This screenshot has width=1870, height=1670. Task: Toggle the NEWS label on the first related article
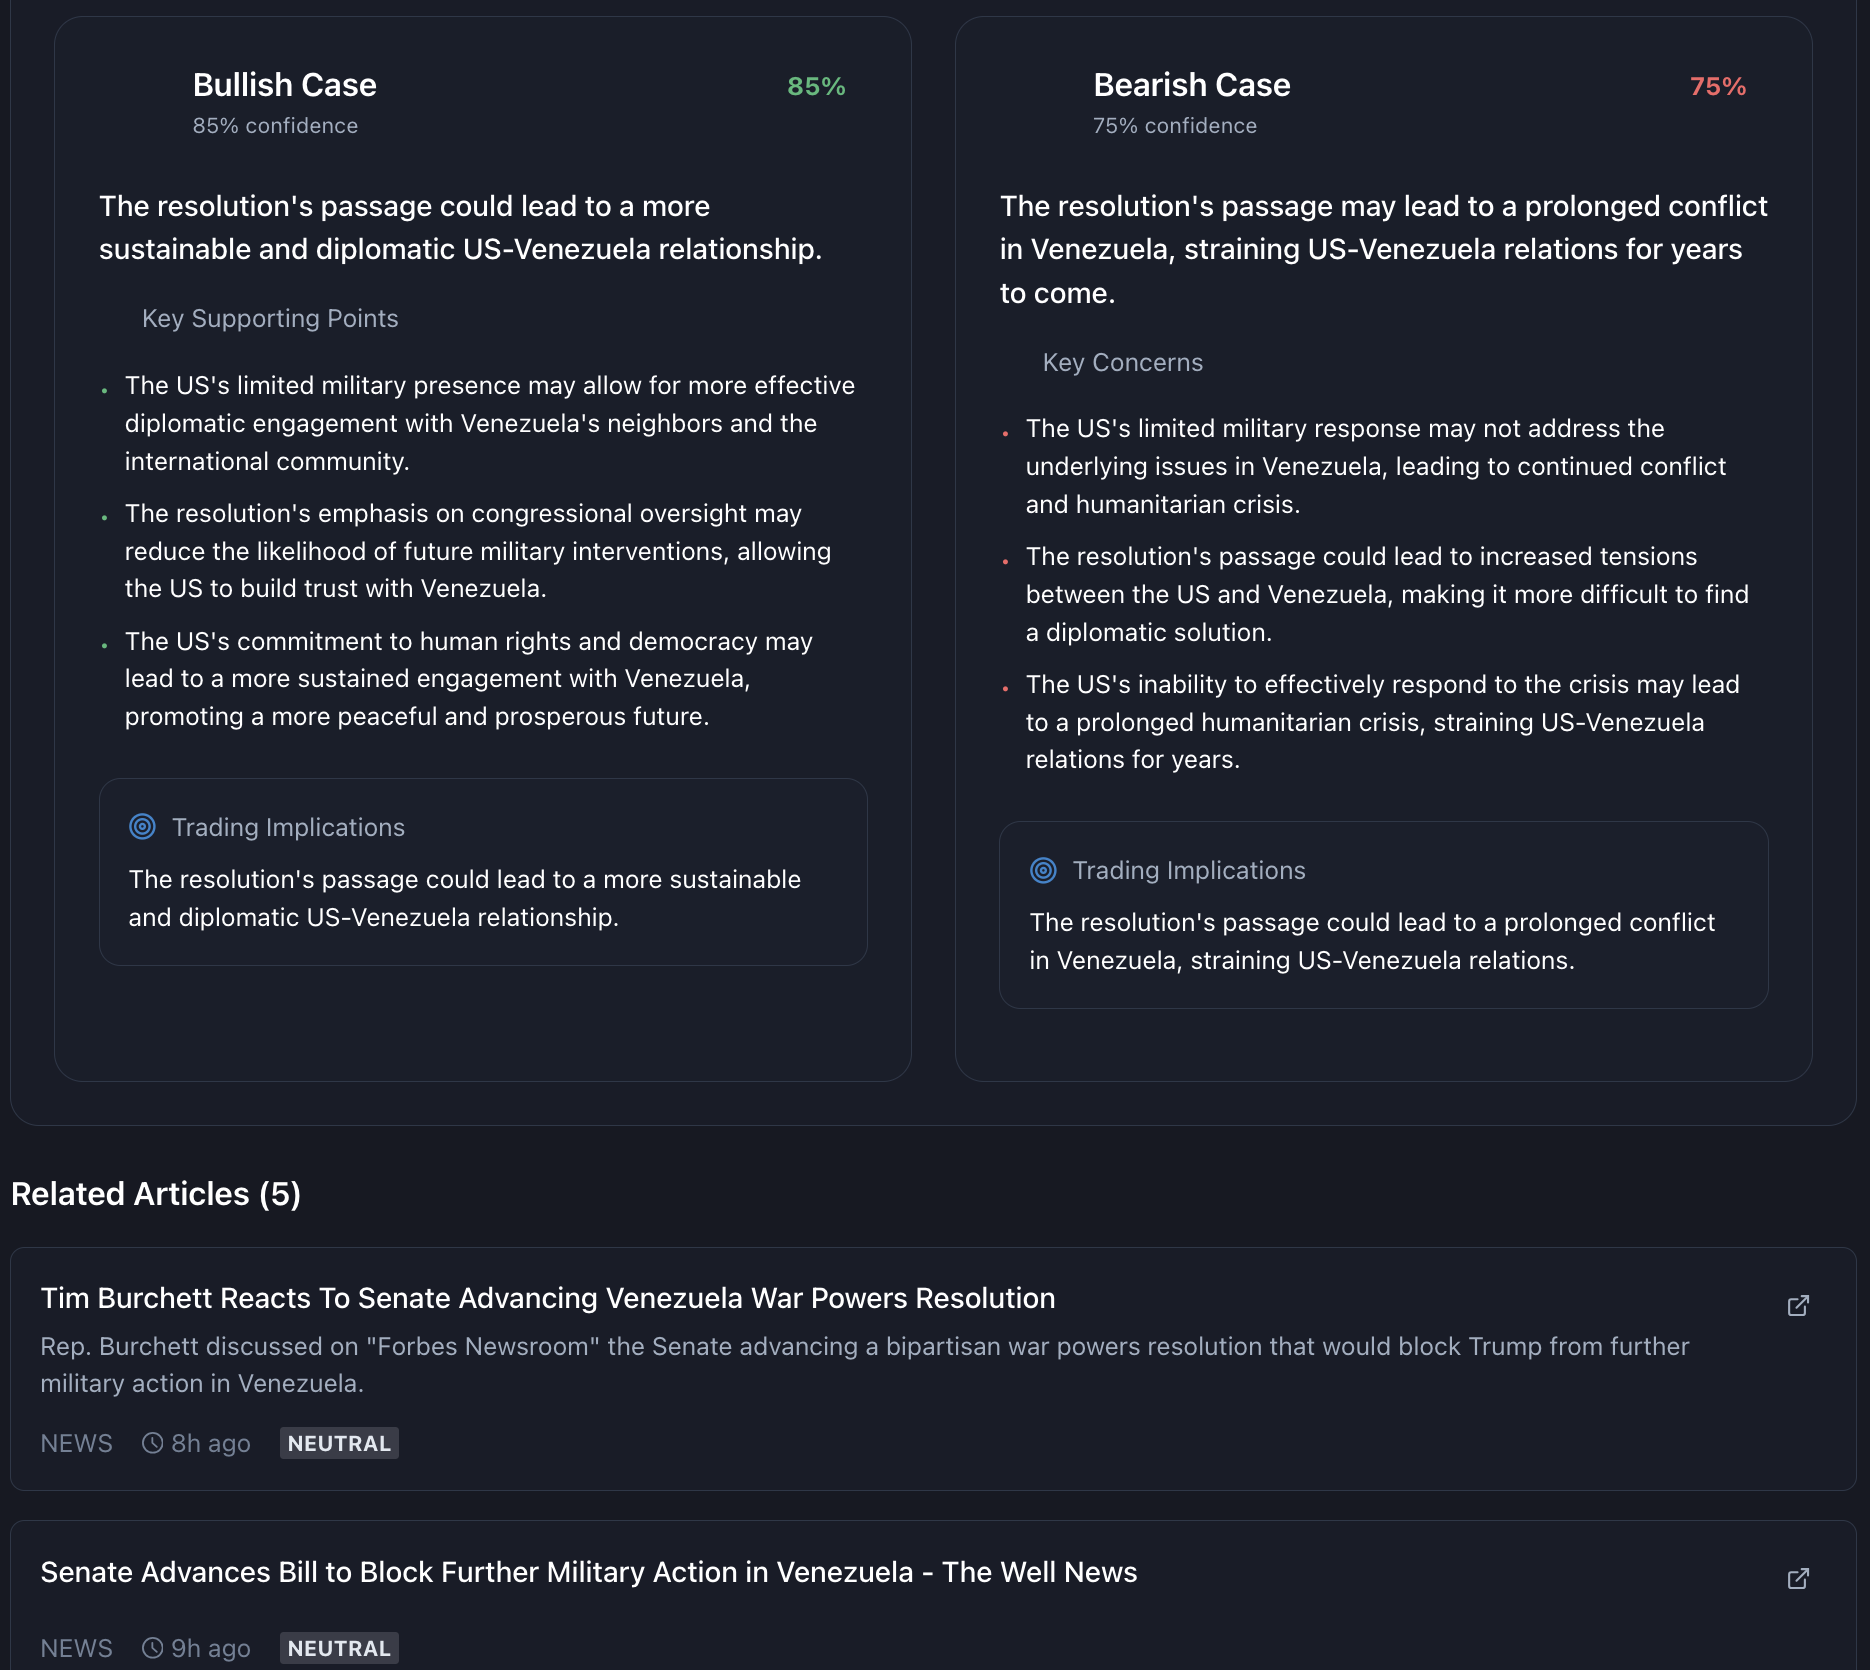tap(76, 1442)
